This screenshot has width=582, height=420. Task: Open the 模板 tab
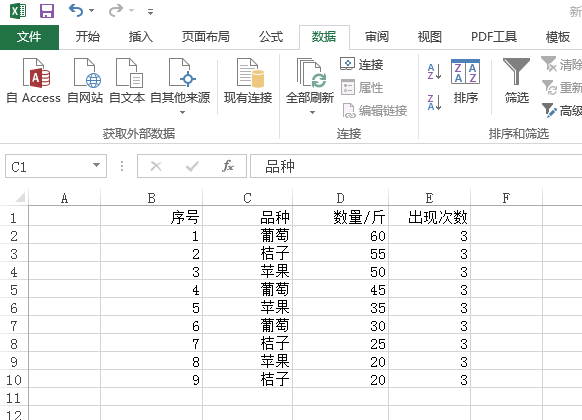(x=558, y=37)
